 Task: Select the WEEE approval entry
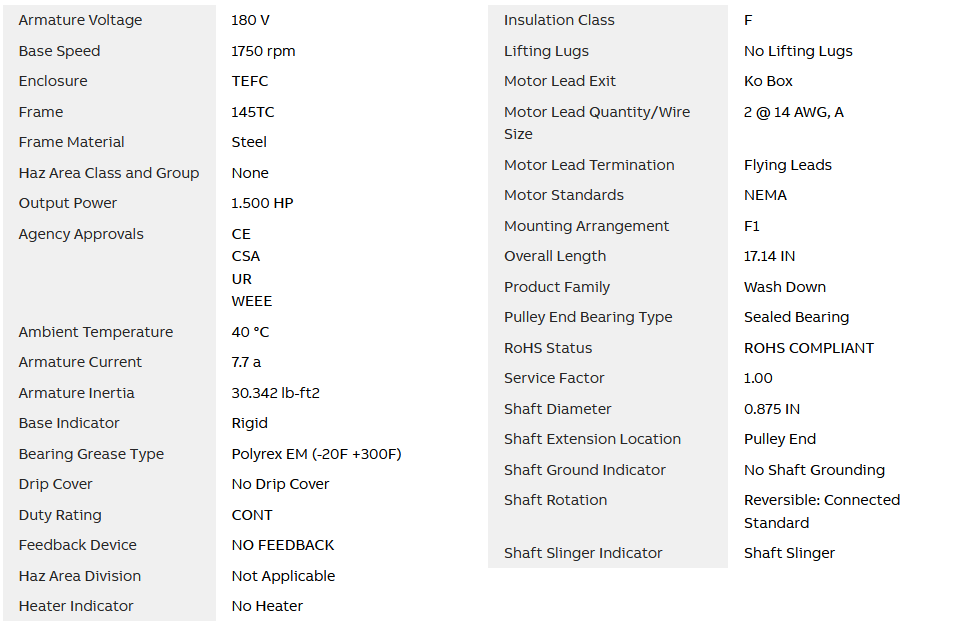(x=251, y=301)
